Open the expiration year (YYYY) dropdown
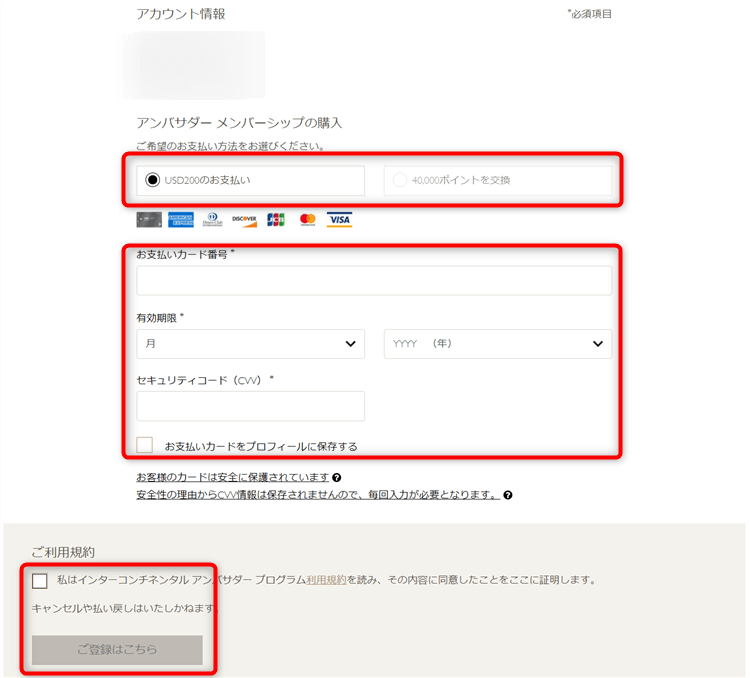 point(497,343)
